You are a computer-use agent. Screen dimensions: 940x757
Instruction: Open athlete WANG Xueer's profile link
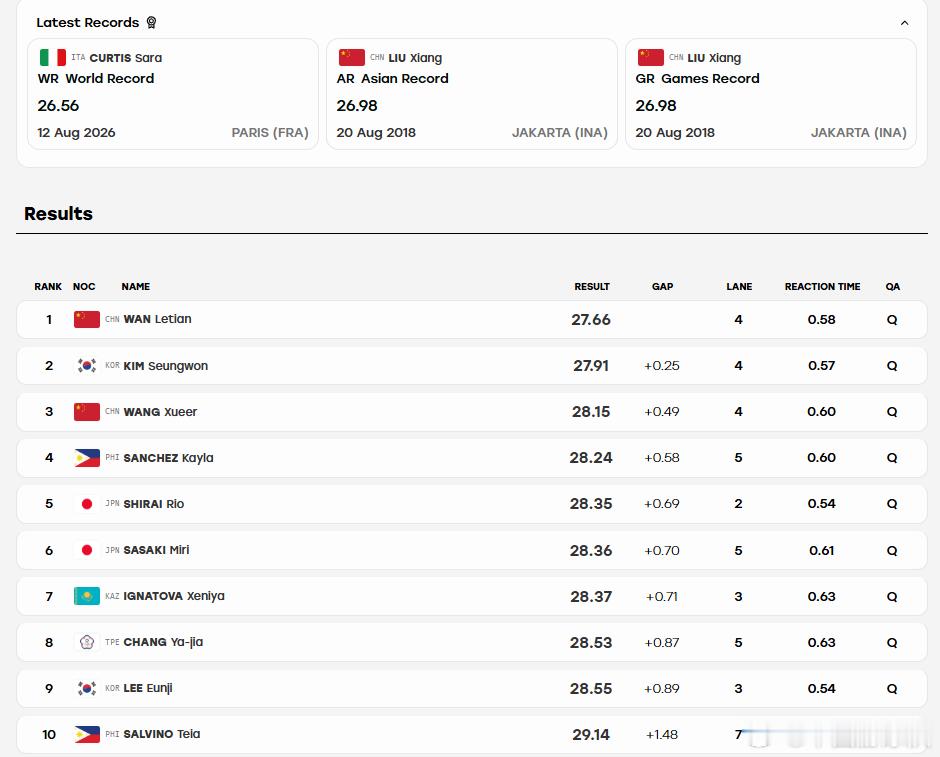(160, 412)
